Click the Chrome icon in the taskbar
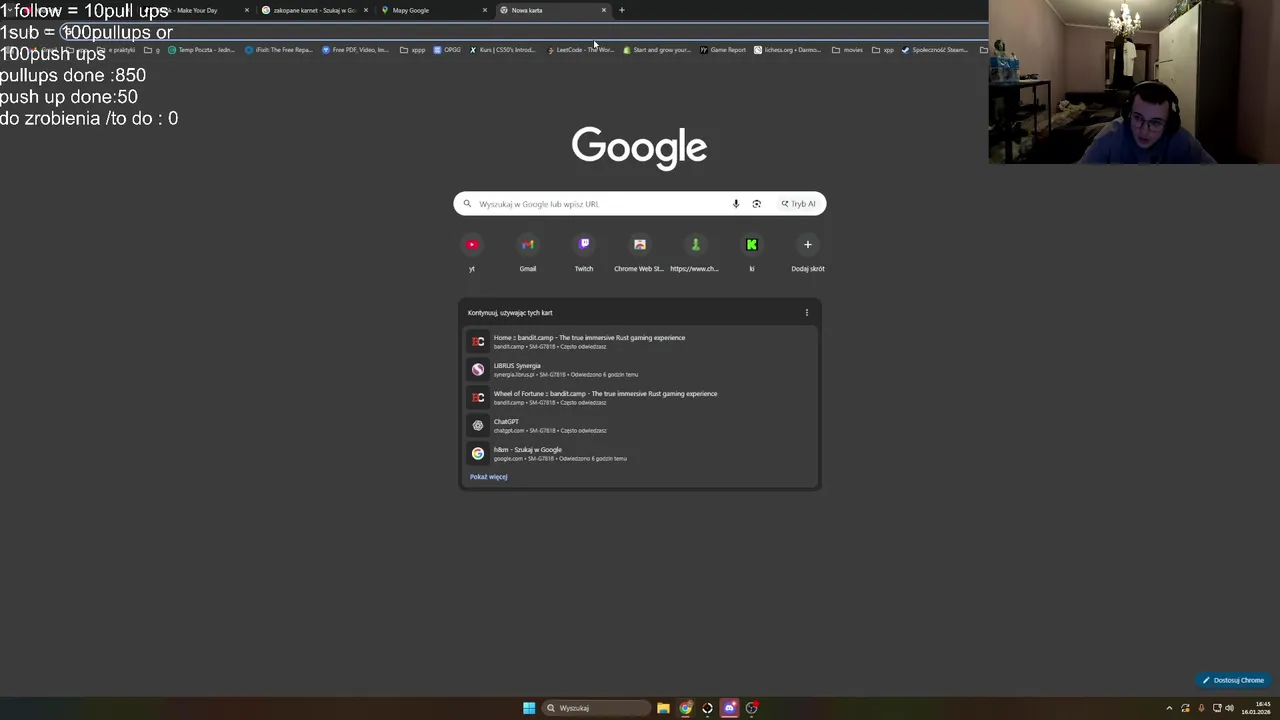Viewport: 1280px width, 720px height. (x=685, y=708)
